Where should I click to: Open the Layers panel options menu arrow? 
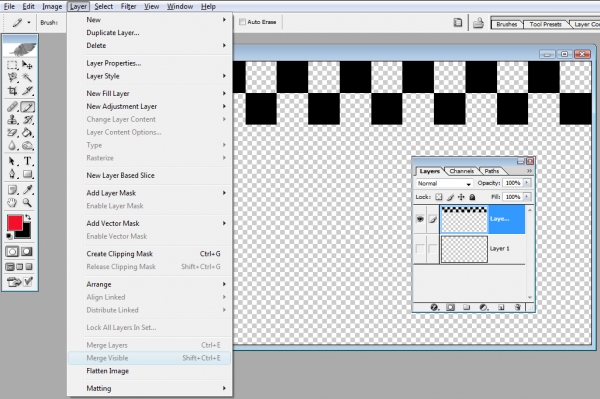tap(529, 171)
